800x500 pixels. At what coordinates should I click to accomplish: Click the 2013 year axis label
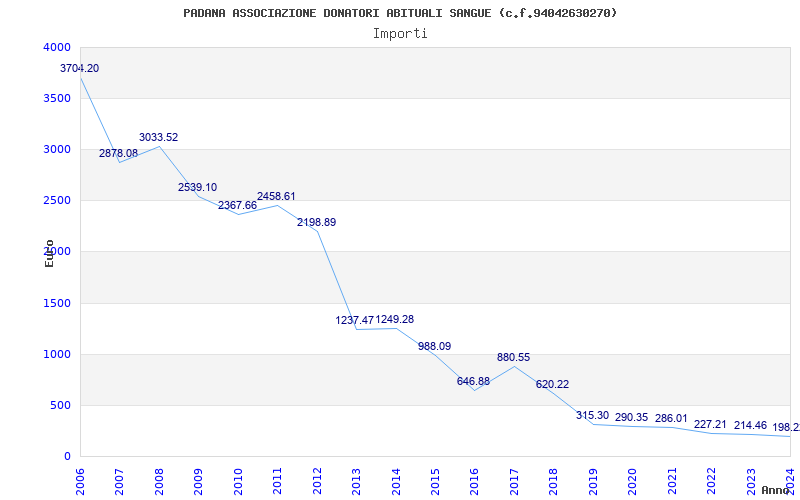pyautogui.click(x=356, y=482)
